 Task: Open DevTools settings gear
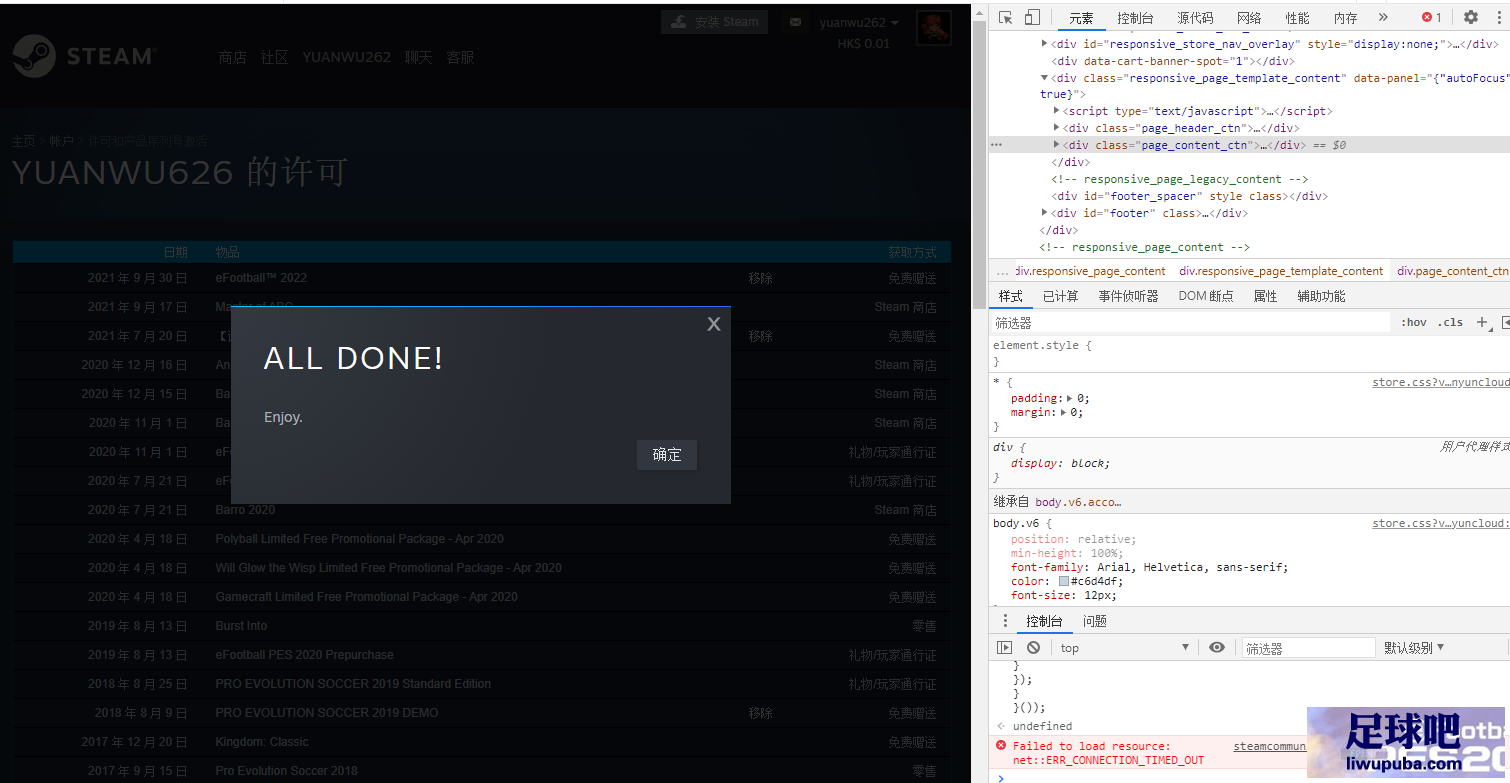click(x=1471, y=17)
